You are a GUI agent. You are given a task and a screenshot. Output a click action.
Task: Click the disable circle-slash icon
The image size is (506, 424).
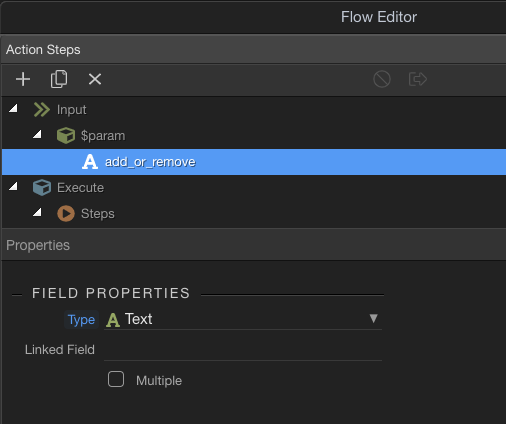pyautogui.click(x=382, y=79)
